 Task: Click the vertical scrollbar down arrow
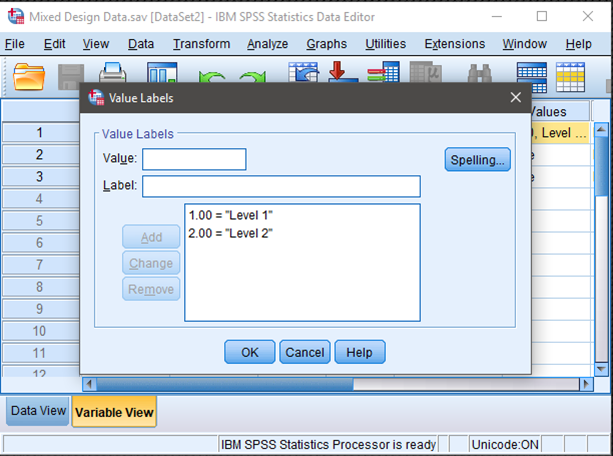point(601,369)
